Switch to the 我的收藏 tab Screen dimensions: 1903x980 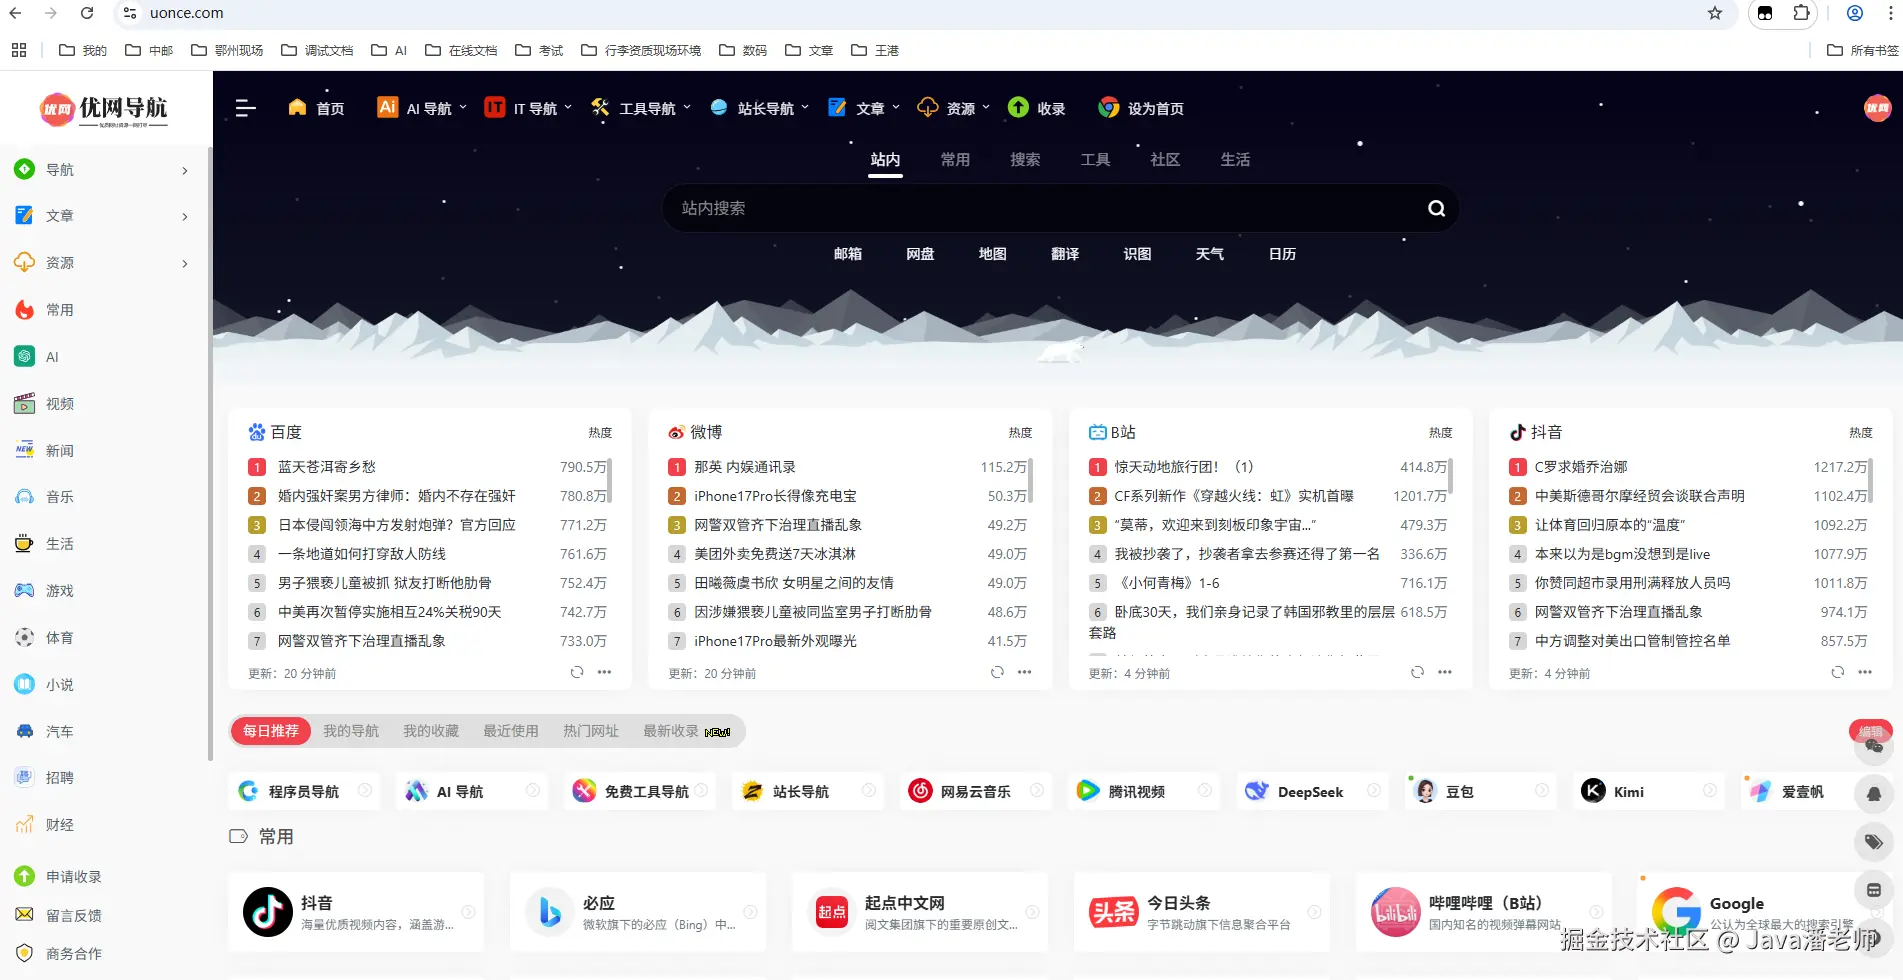point(430,731)
